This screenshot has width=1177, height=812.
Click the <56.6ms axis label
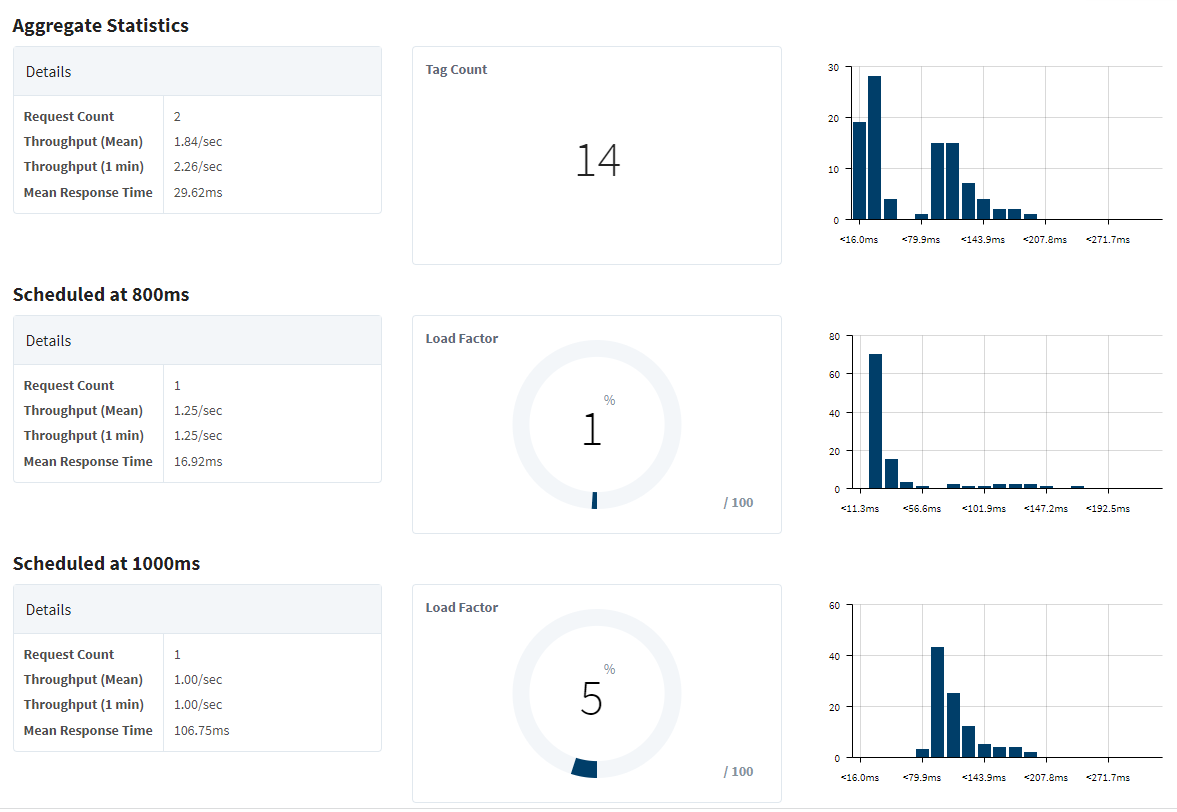tap(922, 509)
